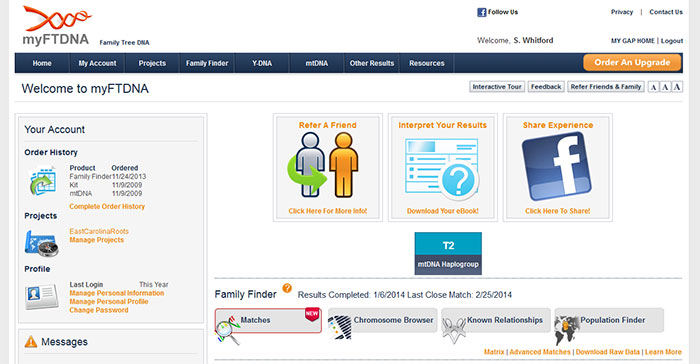Start the Interactive Tour
Screen dimensions: 700x364
(x=497, y=87)
